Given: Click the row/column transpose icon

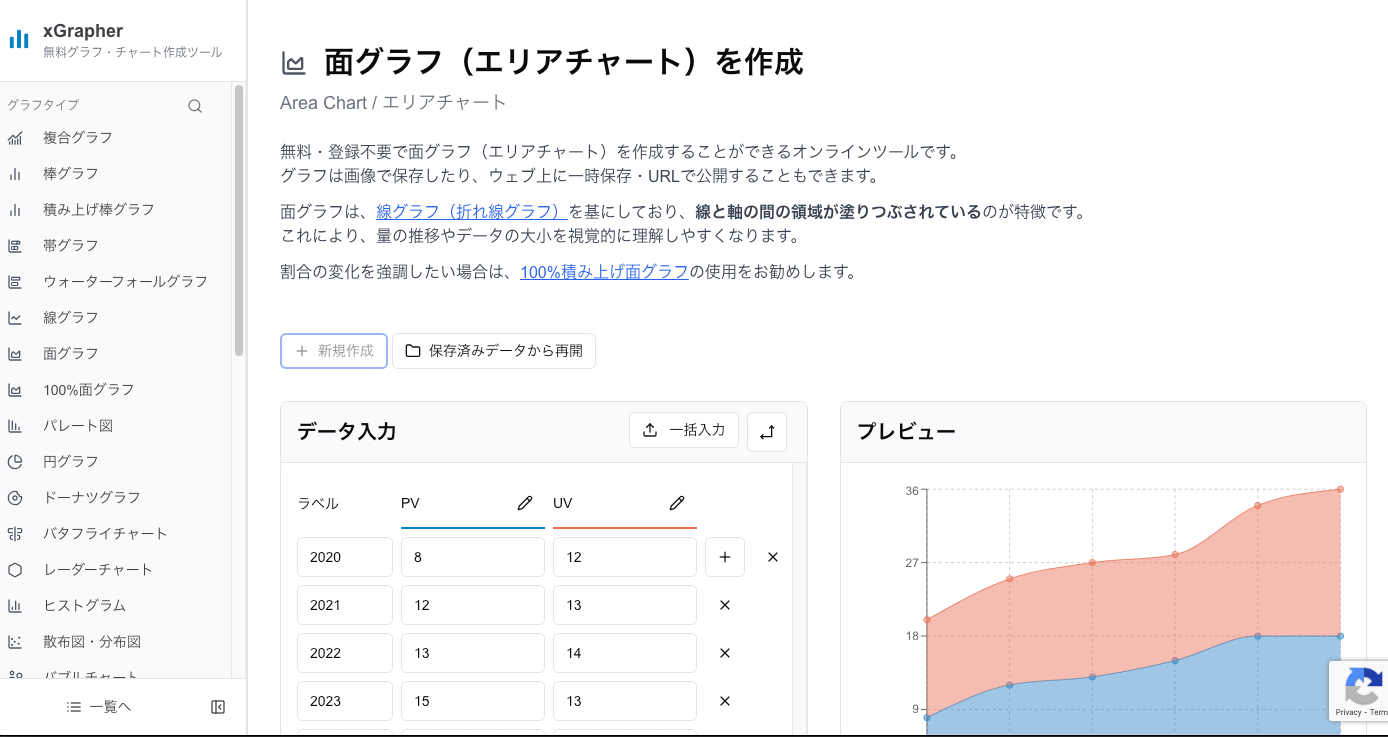Looking at the screenshot, I should coord(766,431).
